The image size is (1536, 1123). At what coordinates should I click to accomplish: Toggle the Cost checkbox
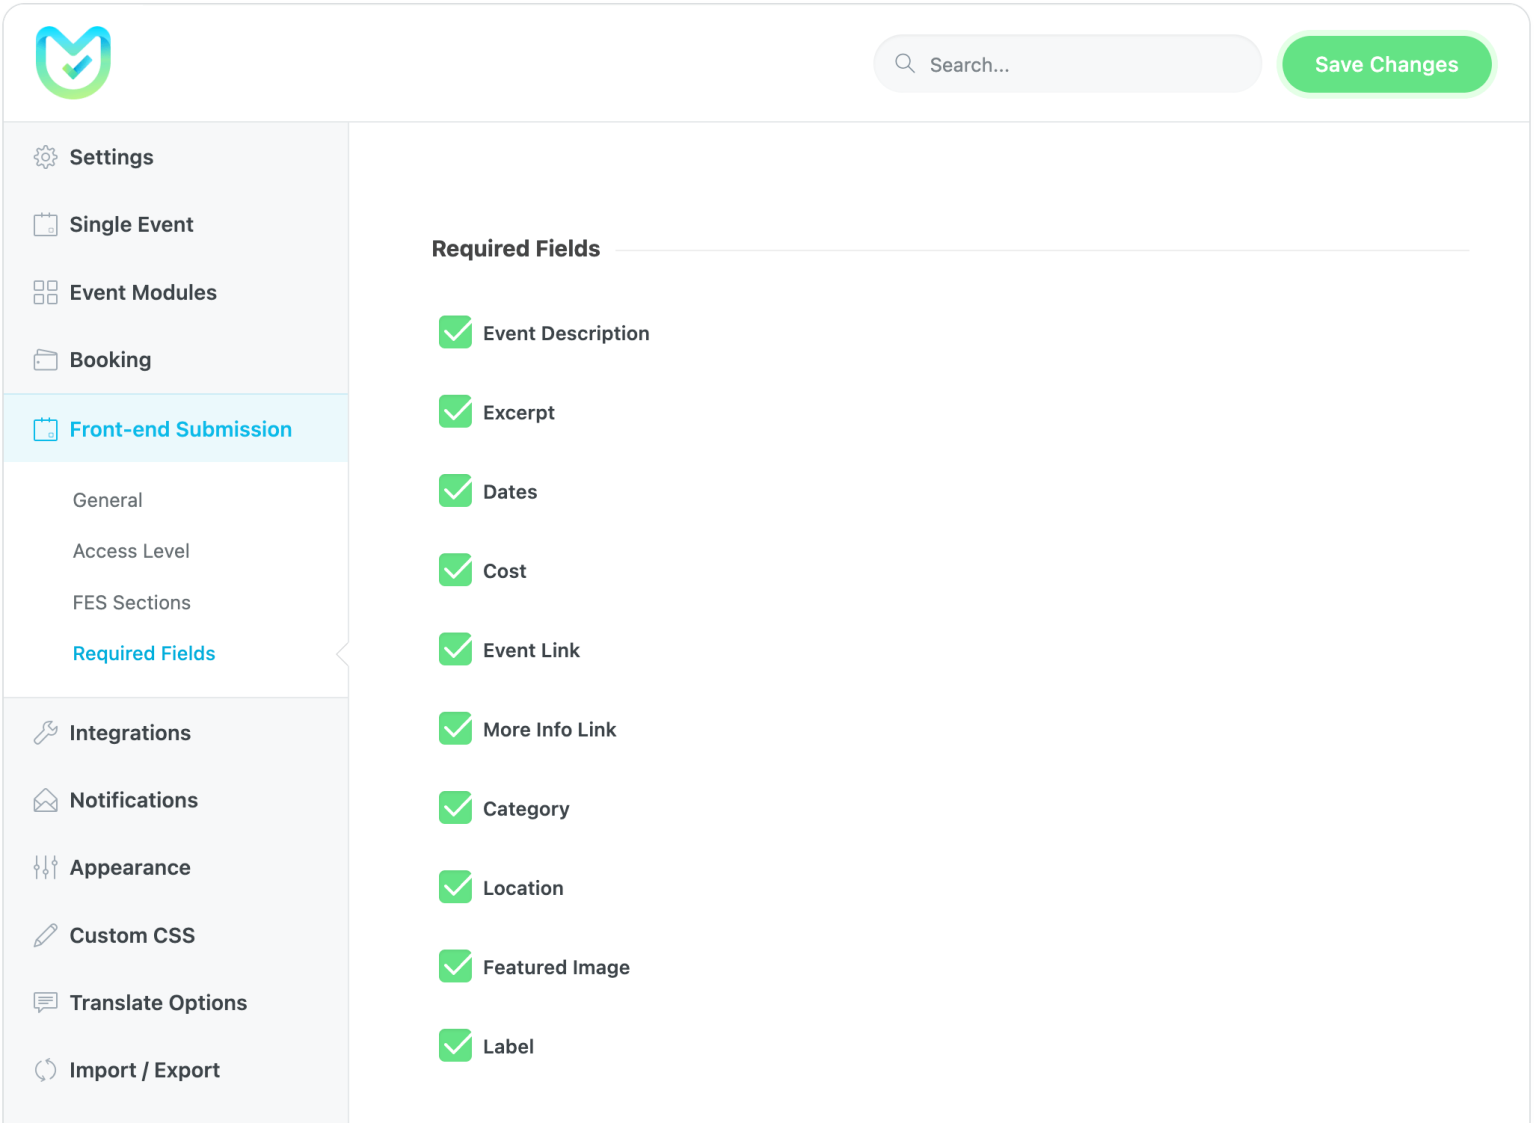click(x=456, y=570)
